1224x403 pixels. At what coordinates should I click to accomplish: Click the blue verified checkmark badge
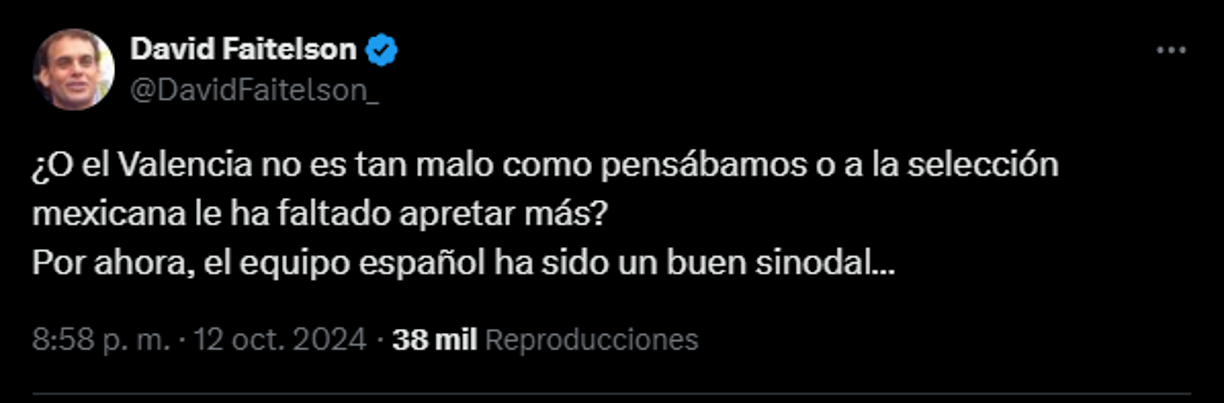coord(383,48)
